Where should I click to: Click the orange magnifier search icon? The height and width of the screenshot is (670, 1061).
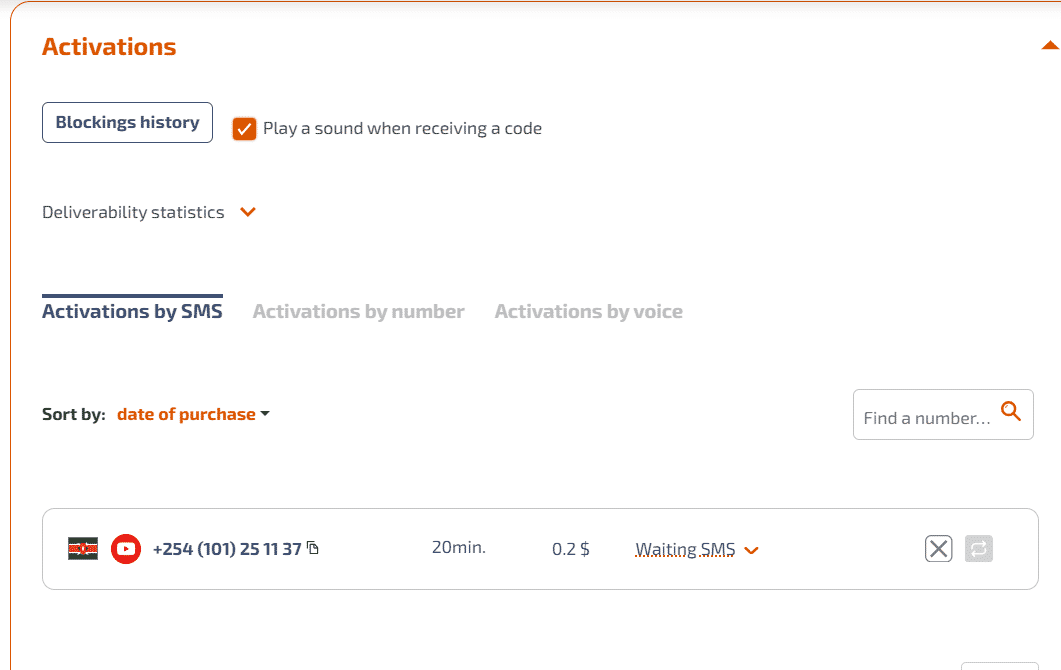tap(1011, 411)
